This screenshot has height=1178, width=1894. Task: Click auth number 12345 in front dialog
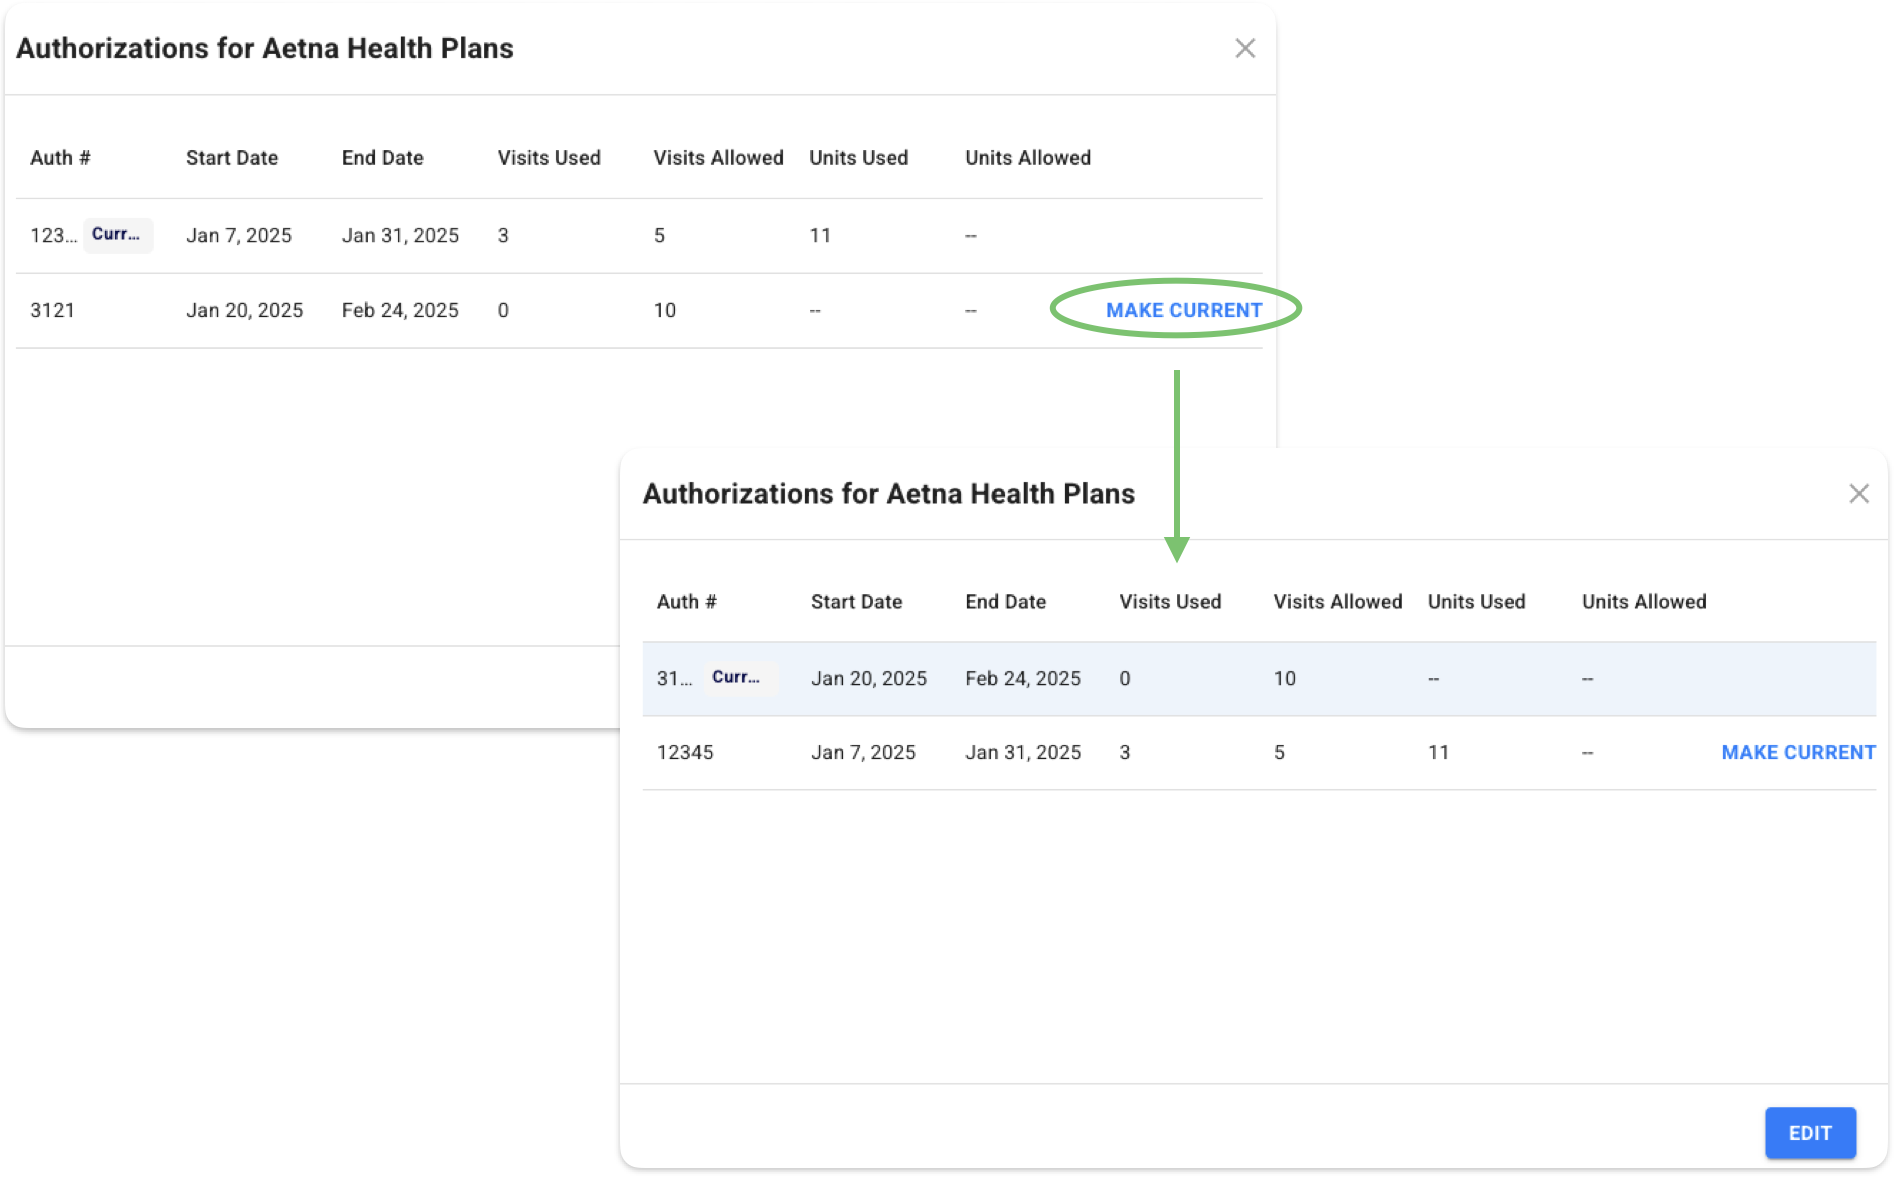(x=685, y=752)
